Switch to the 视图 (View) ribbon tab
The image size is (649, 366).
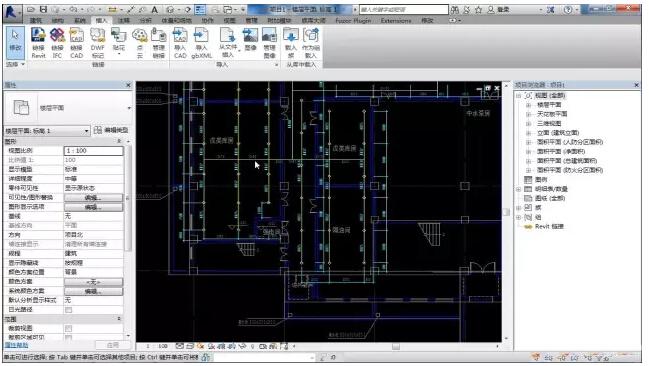click(x=230, y=20)
